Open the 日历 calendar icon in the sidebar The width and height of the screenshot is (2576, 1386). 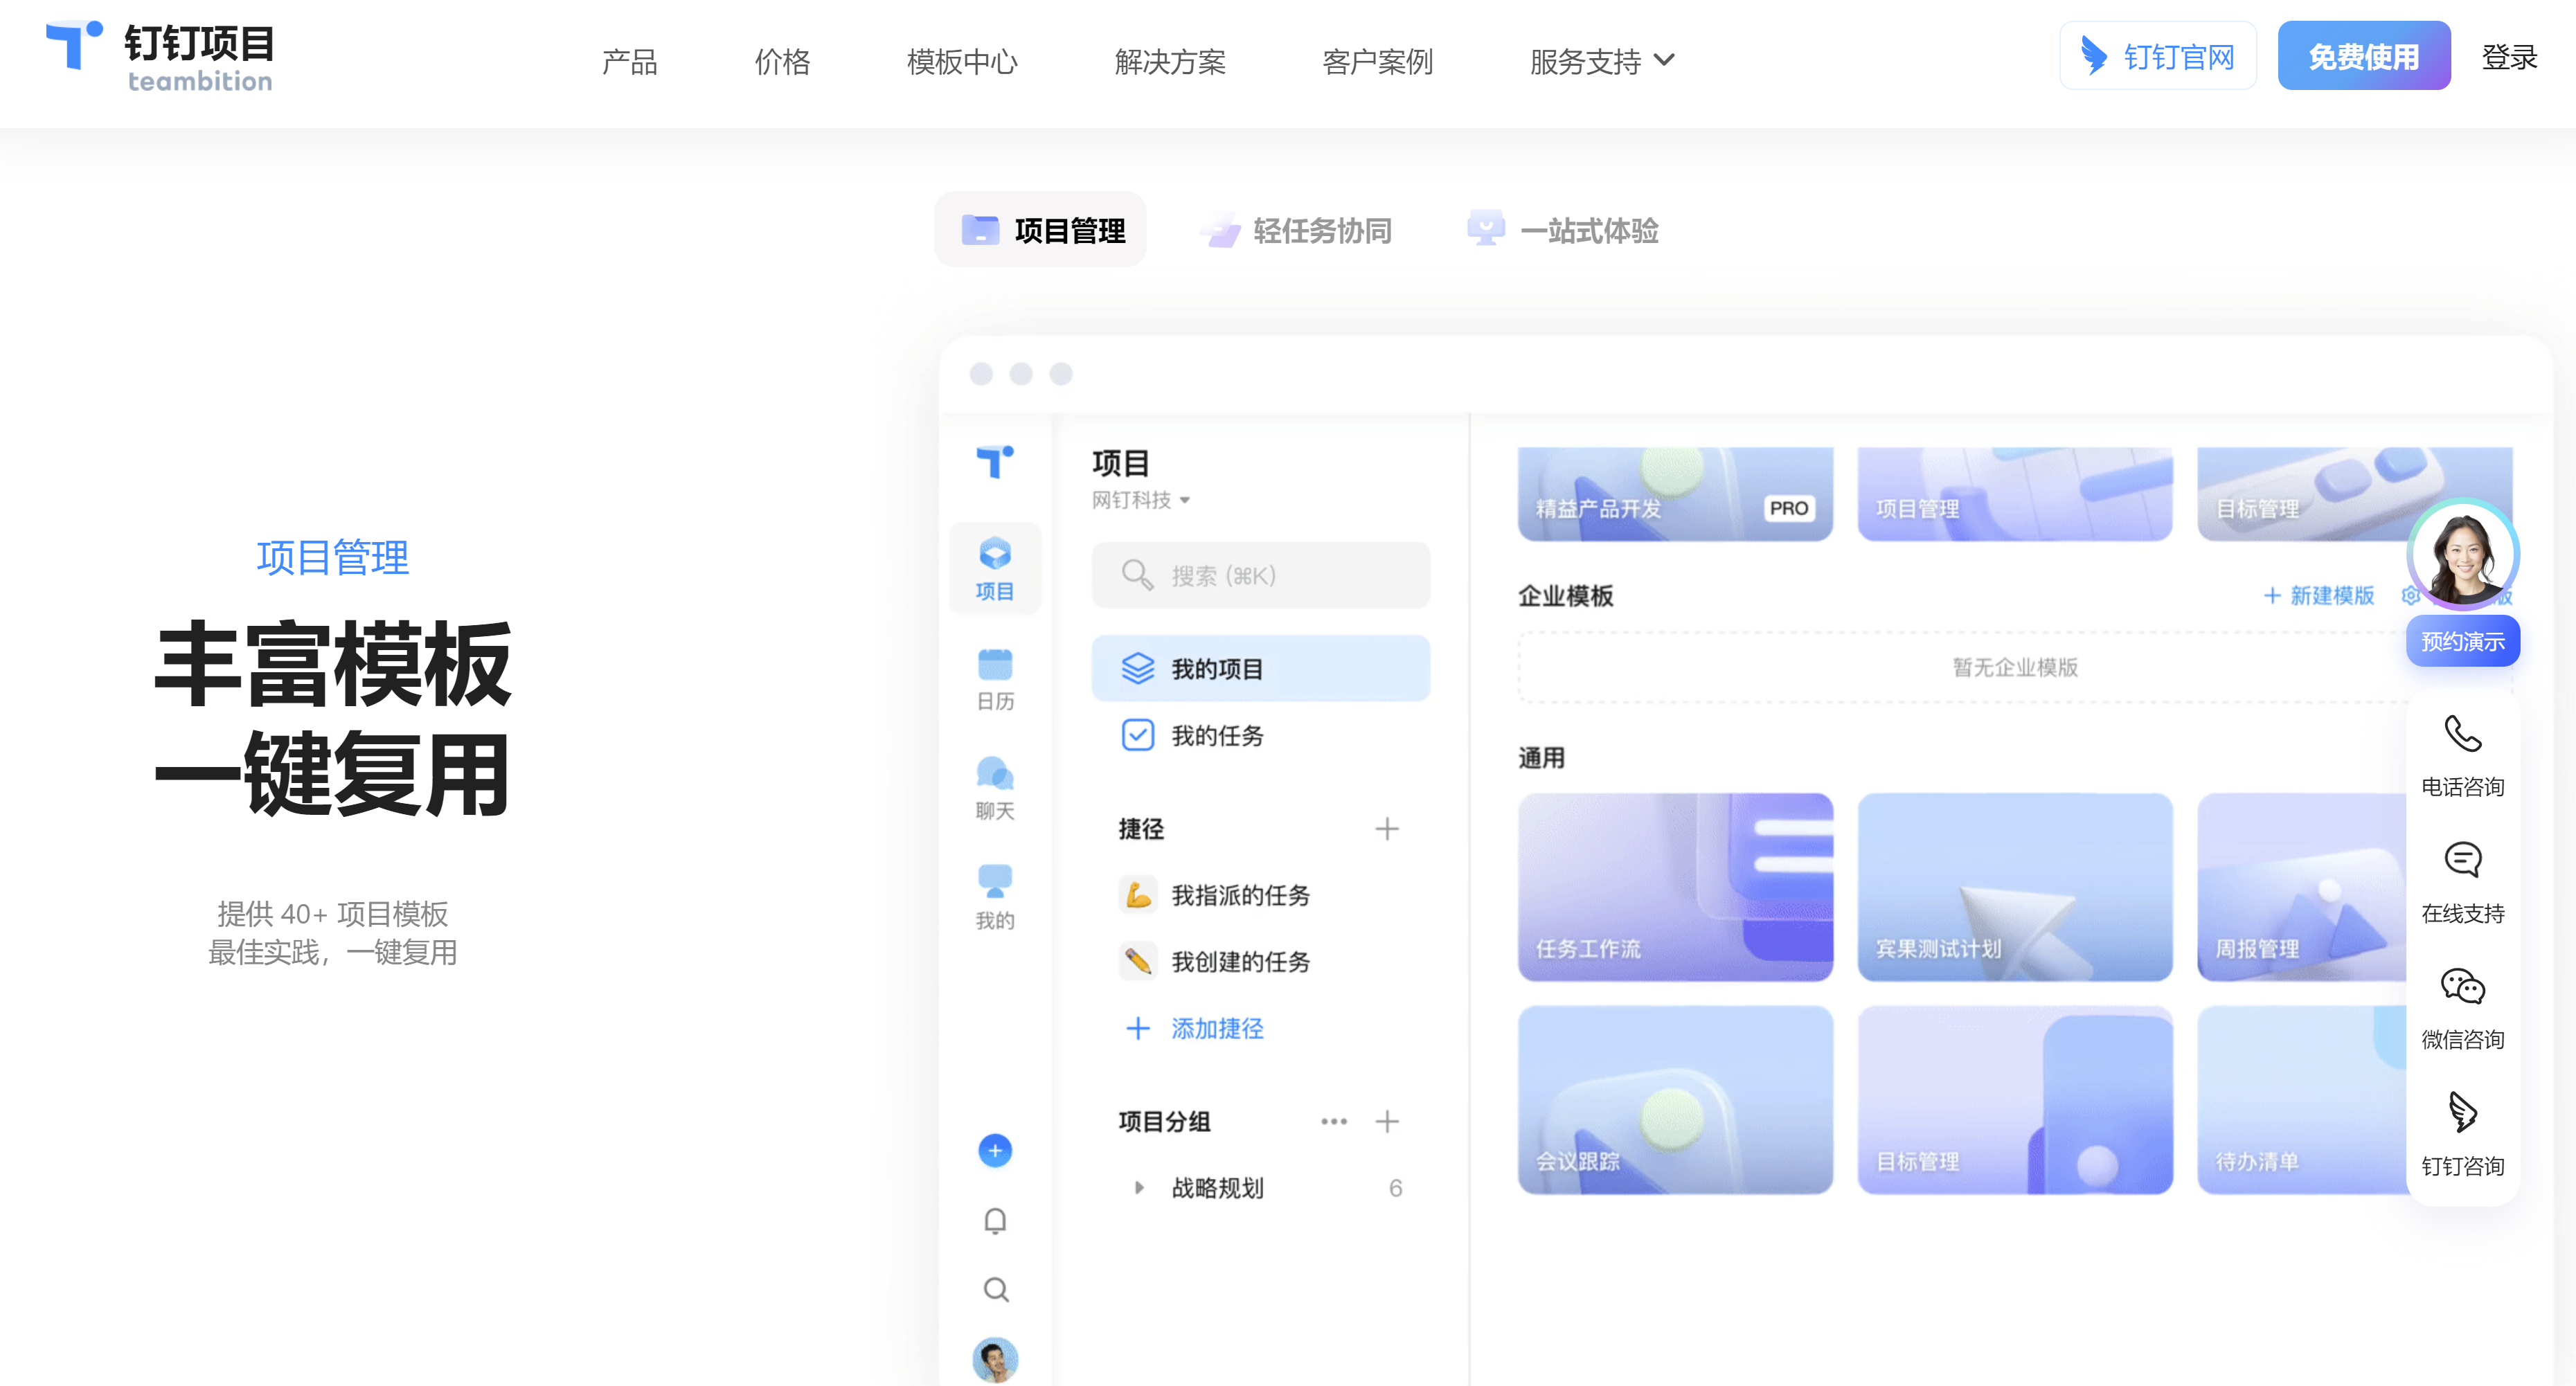[994, 664]
